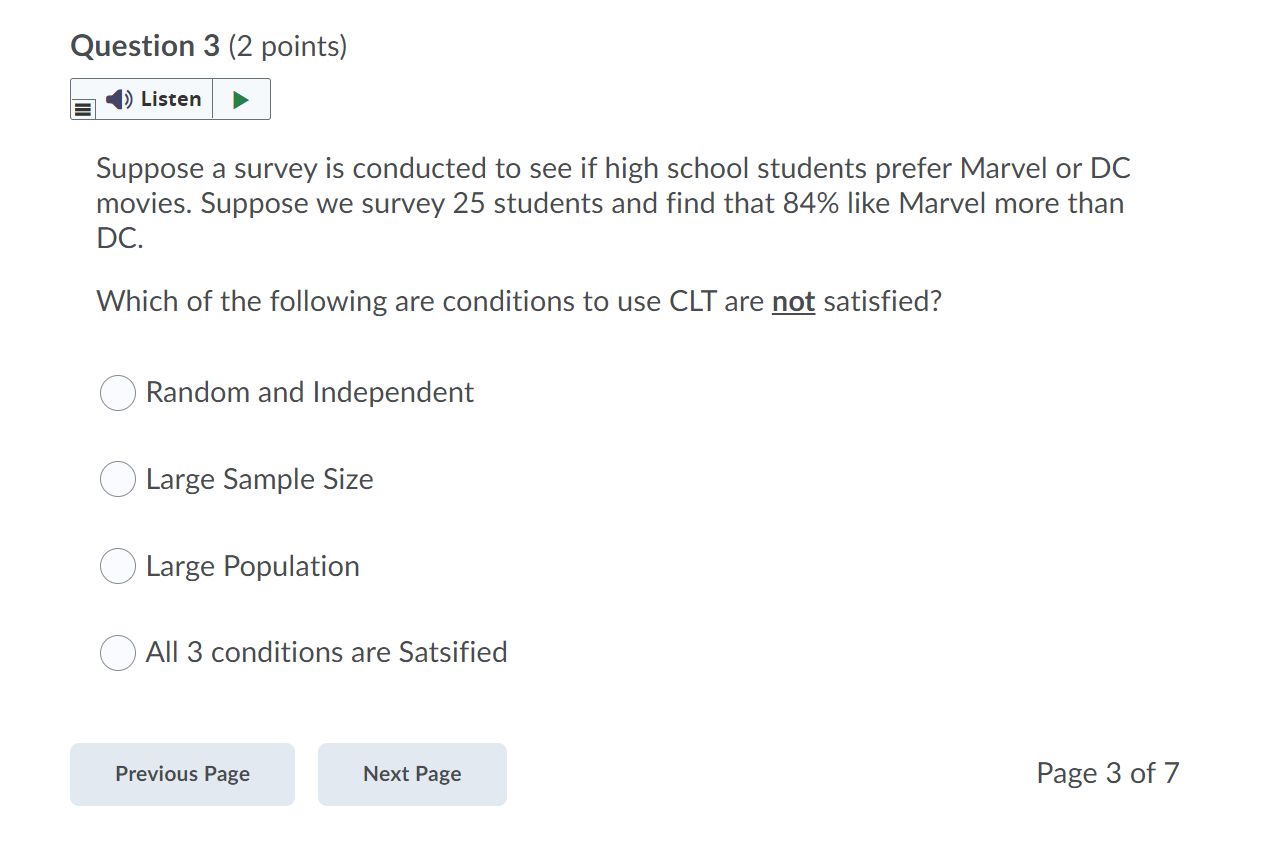
Task: Click the 'Page 3 of 7' indicator
Action: (x=1107, y=773)
